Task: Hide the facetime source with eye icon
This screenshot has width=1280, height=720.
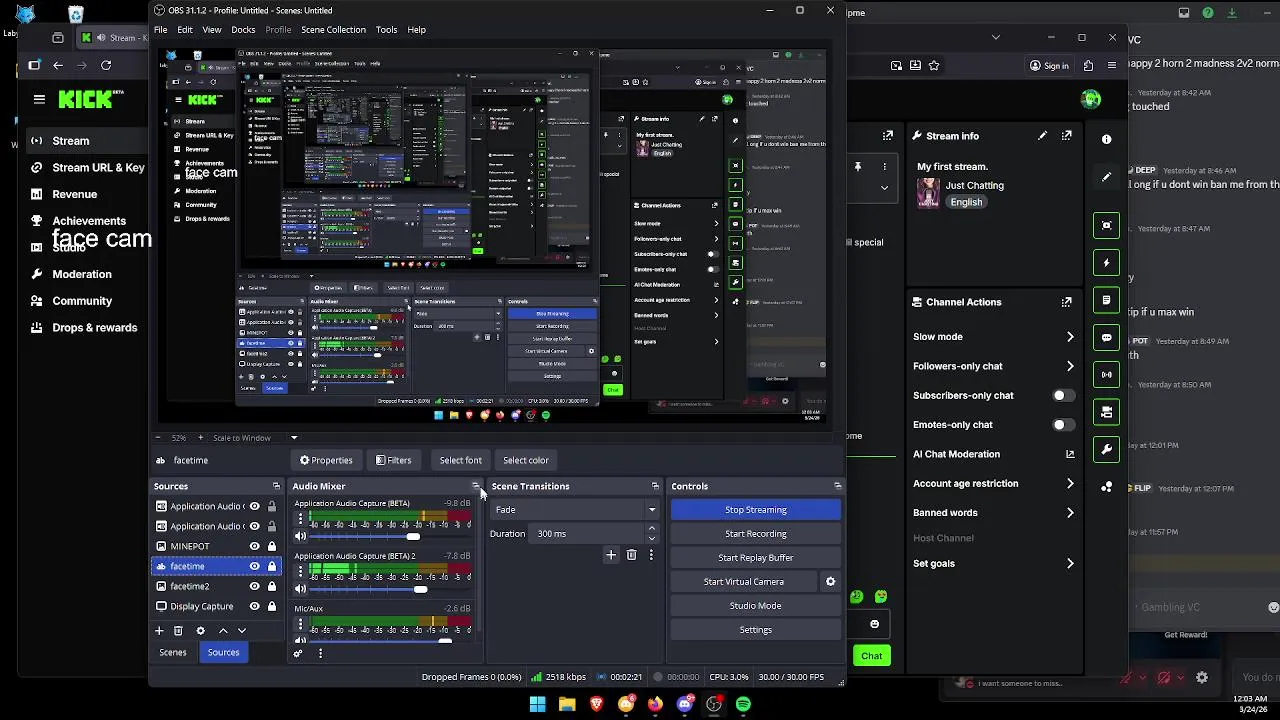Action: pos(254,566)
